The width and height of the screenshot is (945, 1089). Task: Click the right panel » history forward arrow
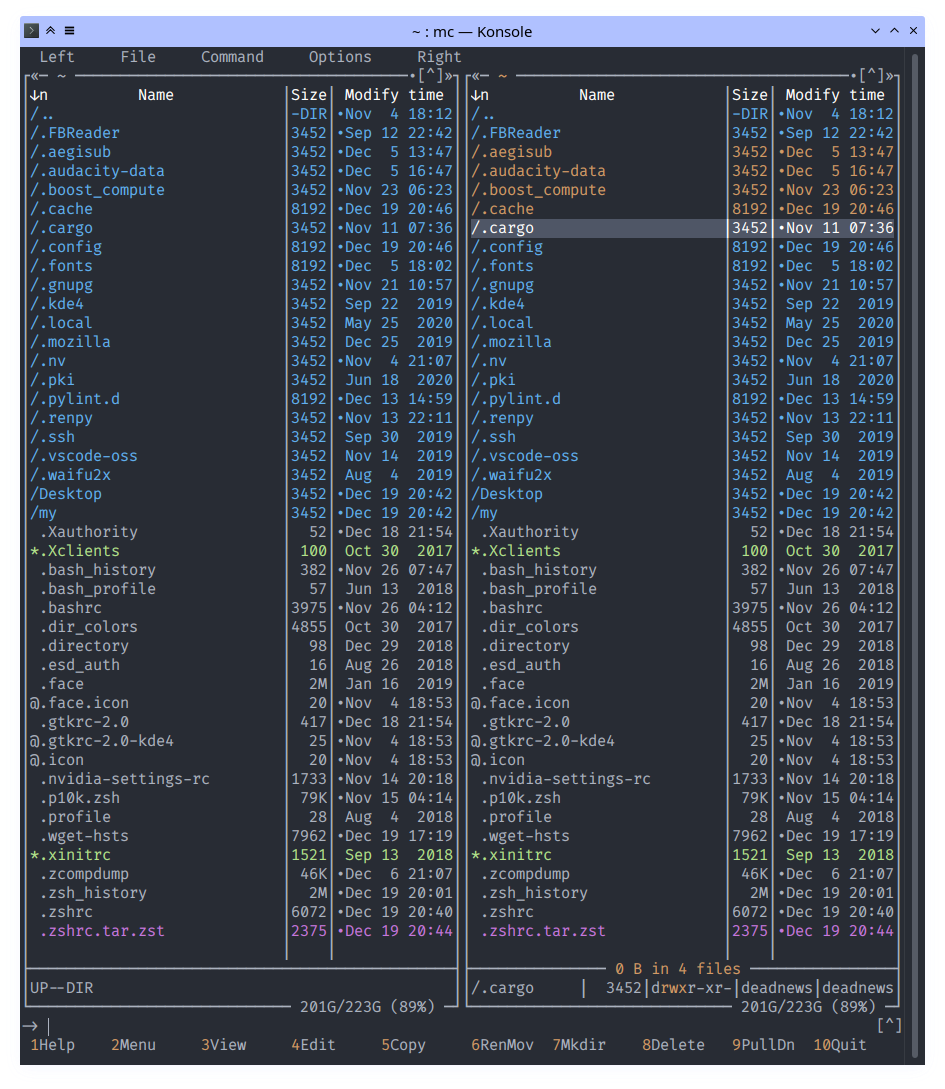pos(892,76)
